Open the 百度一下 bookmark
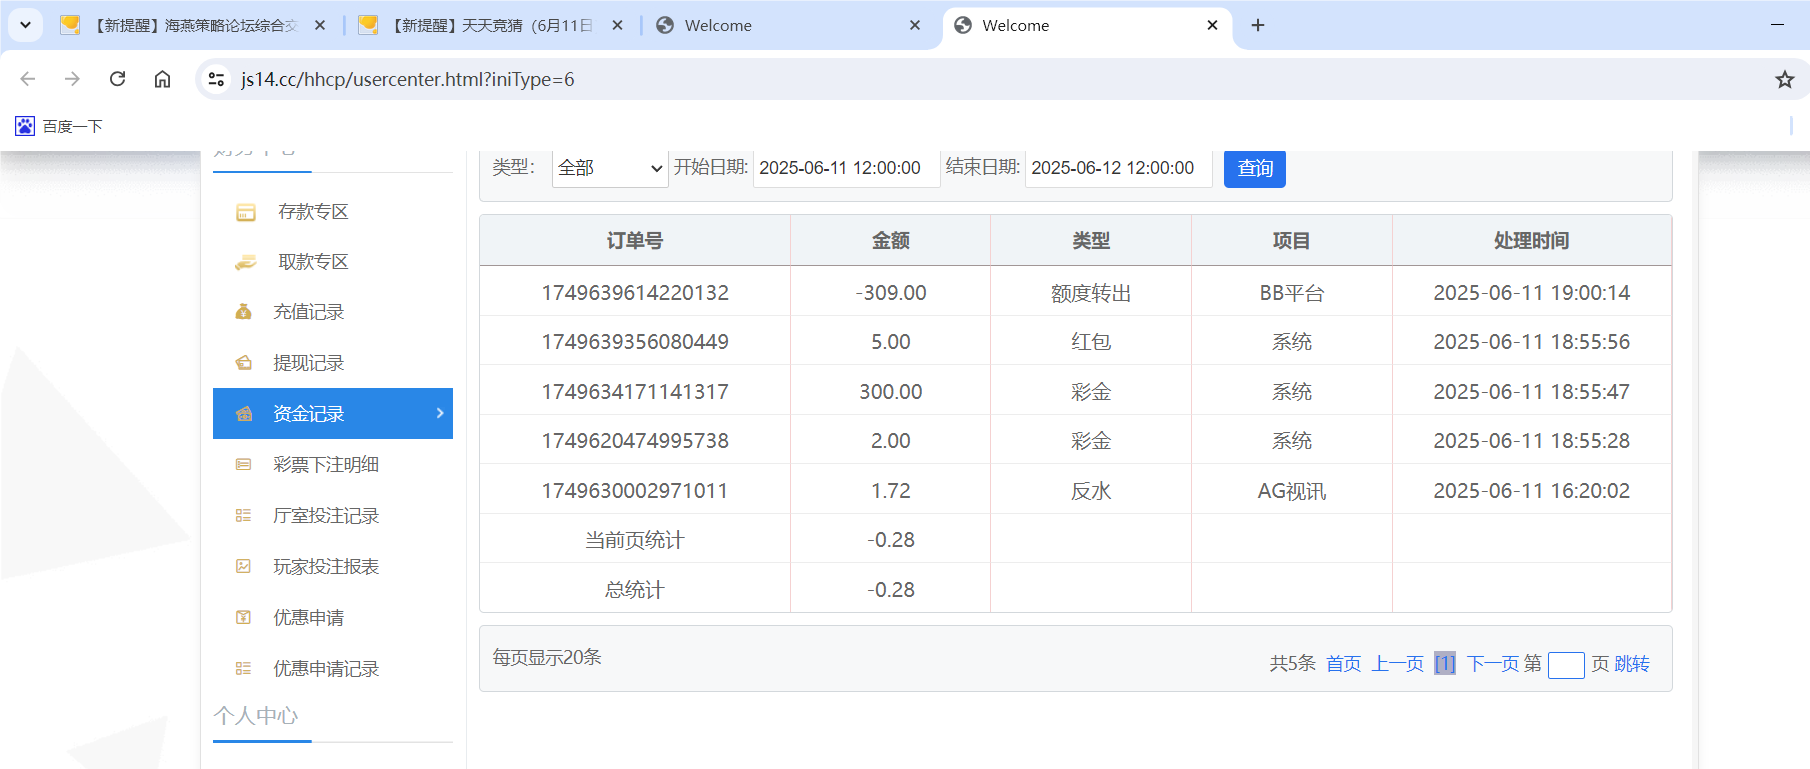This screenshot has width=1810, height=769. [60, 126]
